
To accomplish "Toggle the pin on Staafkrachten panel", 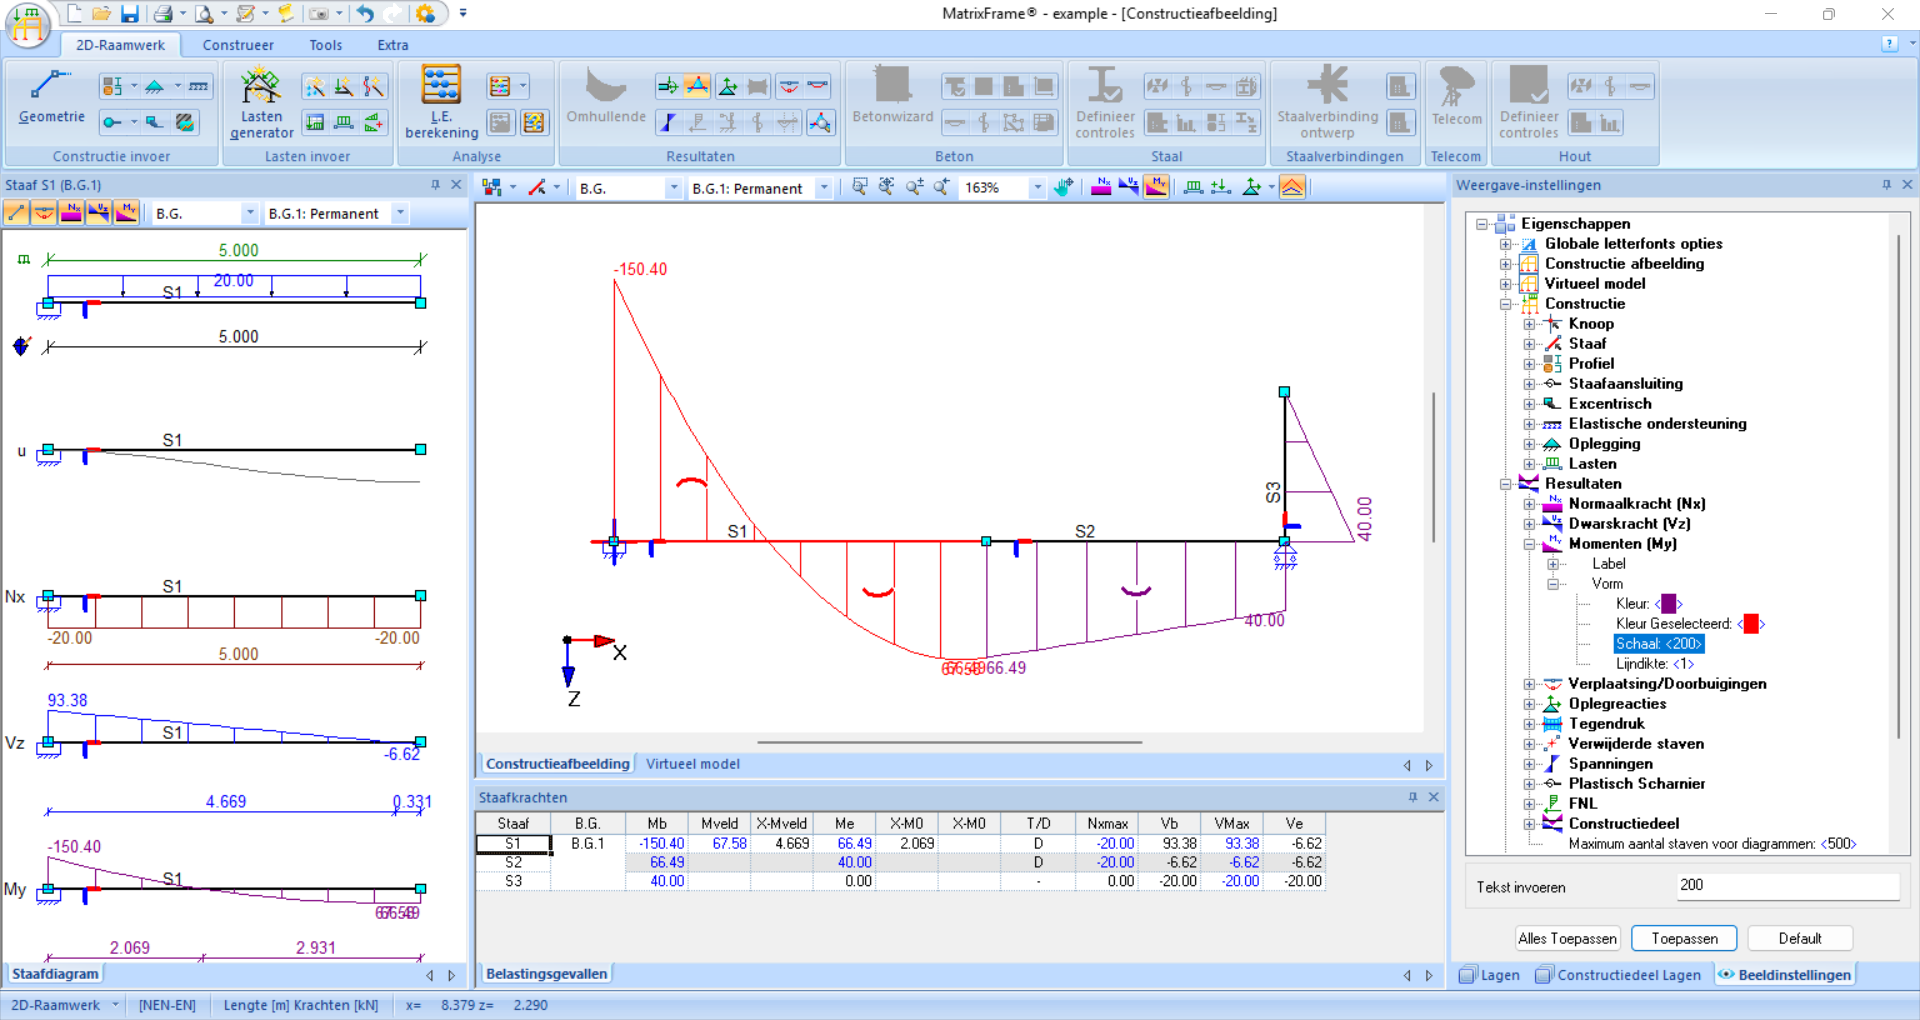I will [x=1412, y=797].
